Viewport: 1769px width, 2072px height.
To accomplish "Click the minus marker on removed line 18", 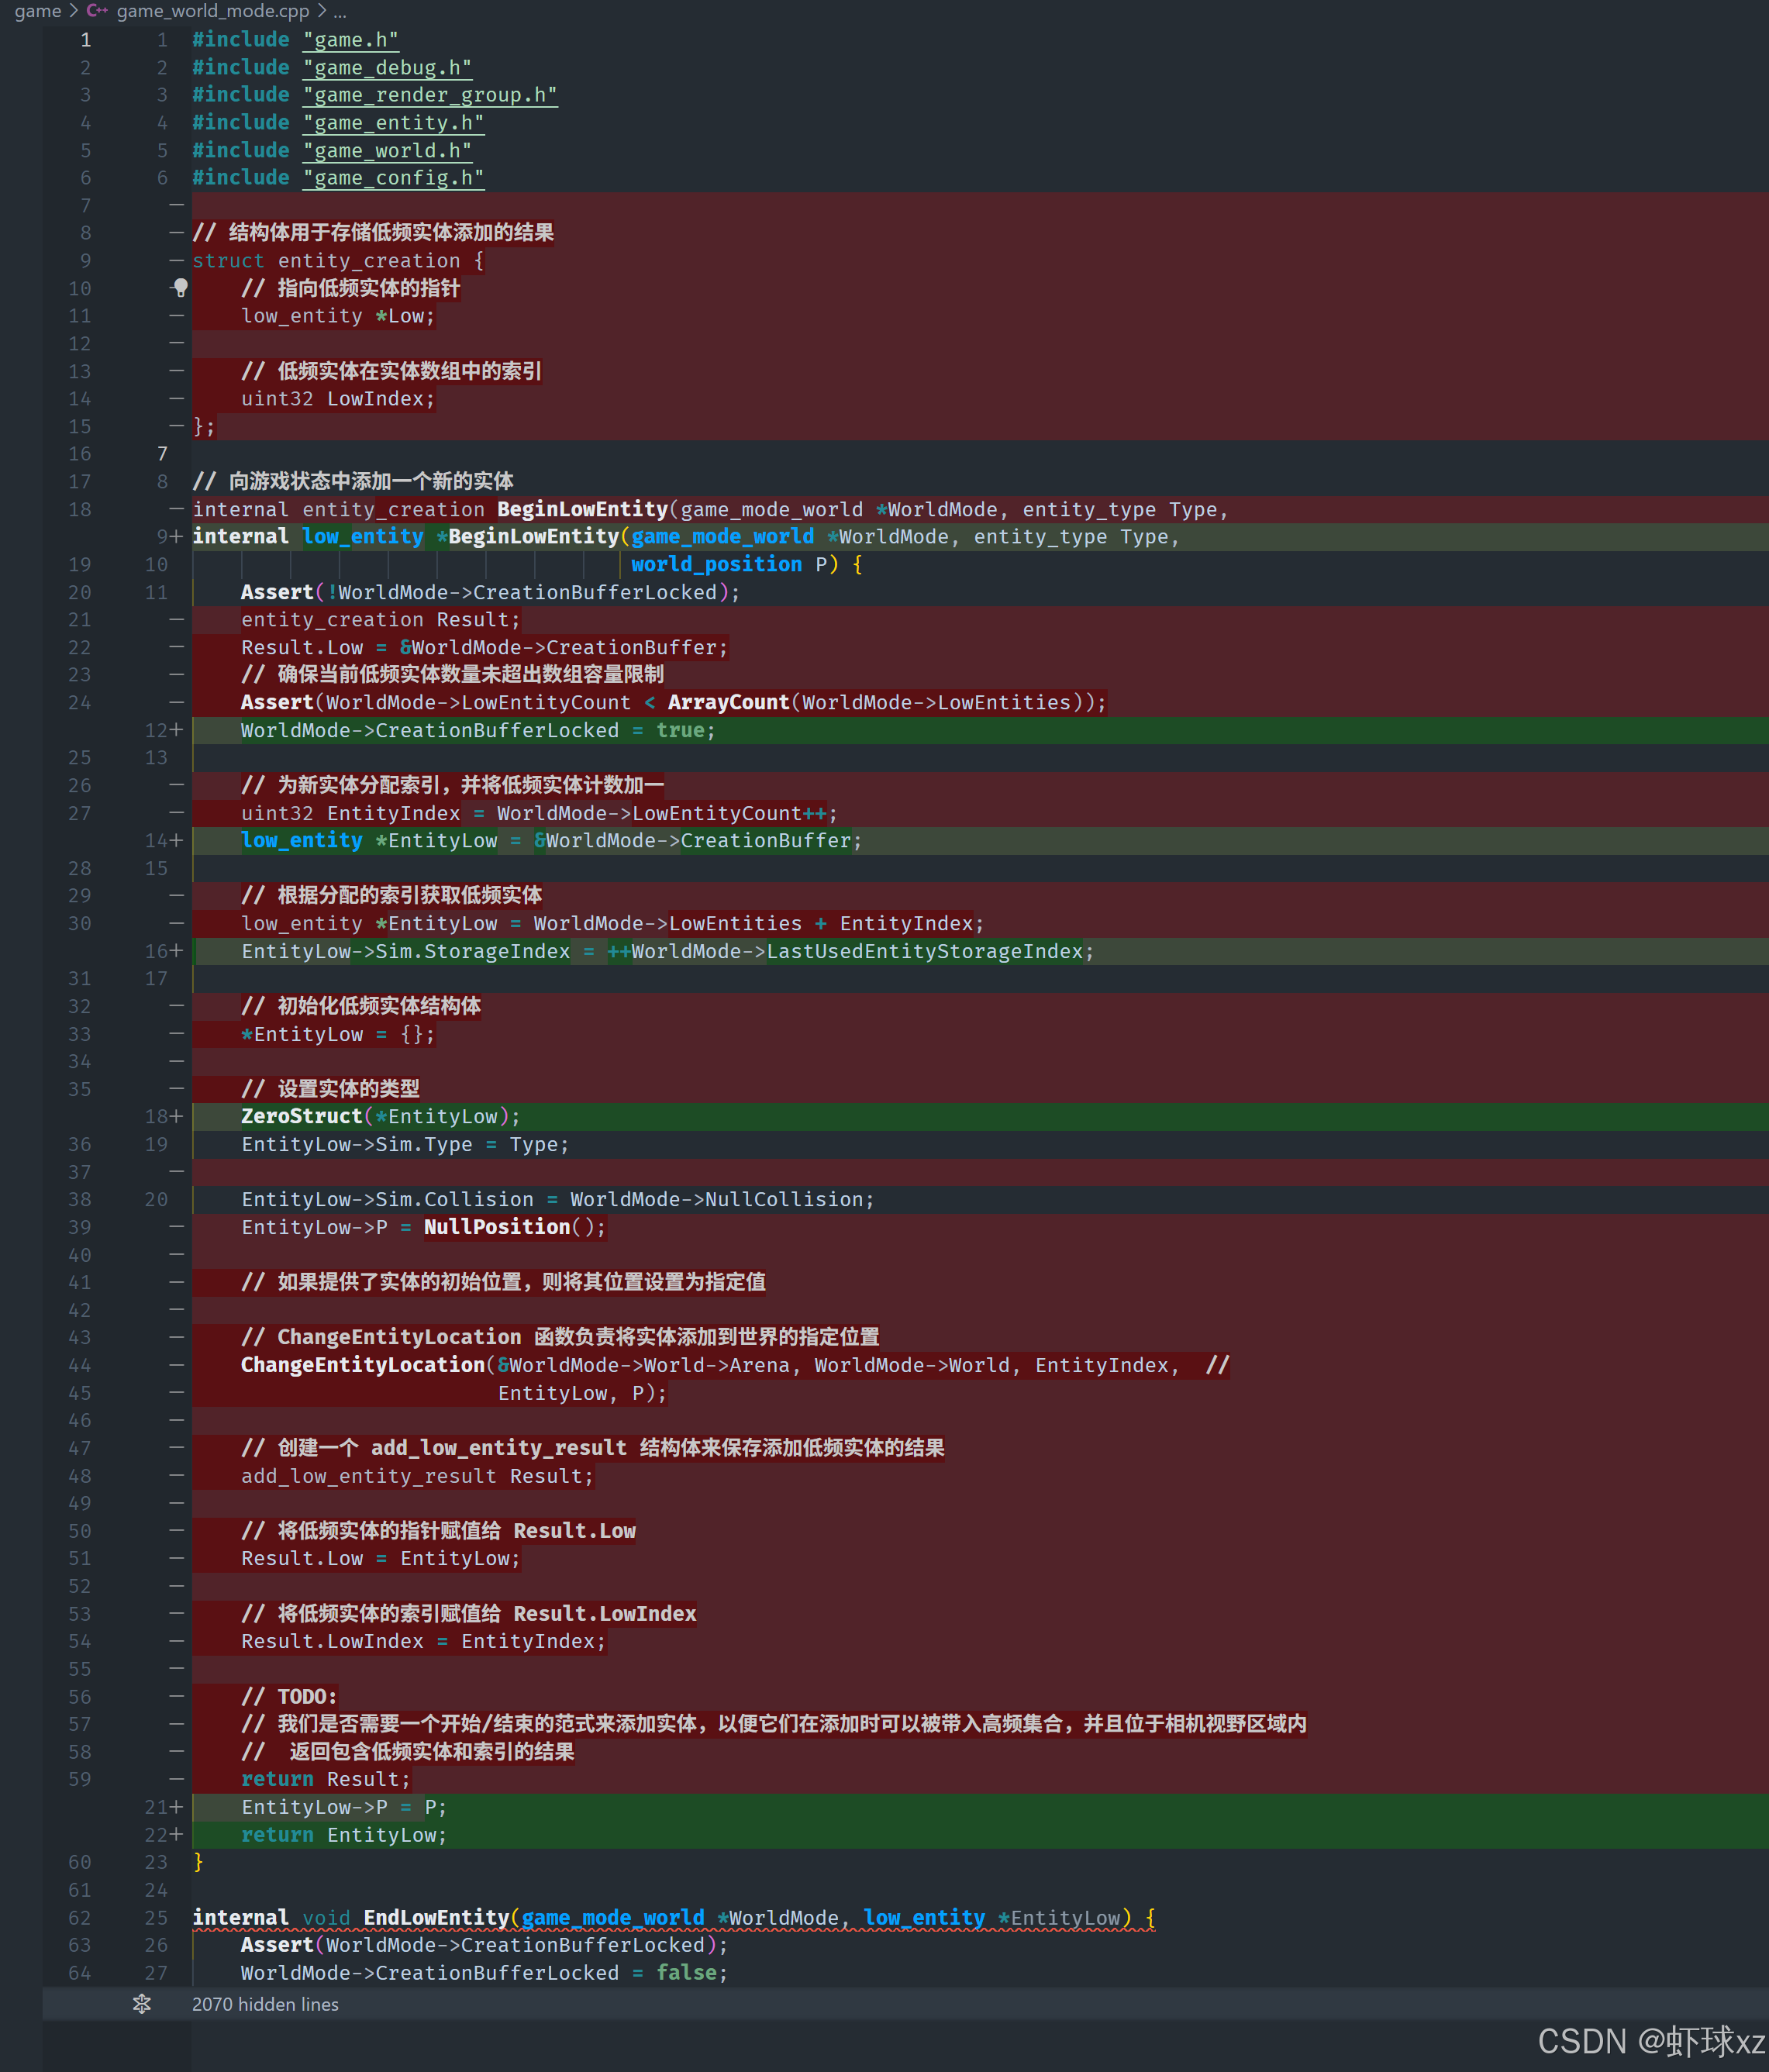I will (x=177, y=509).
